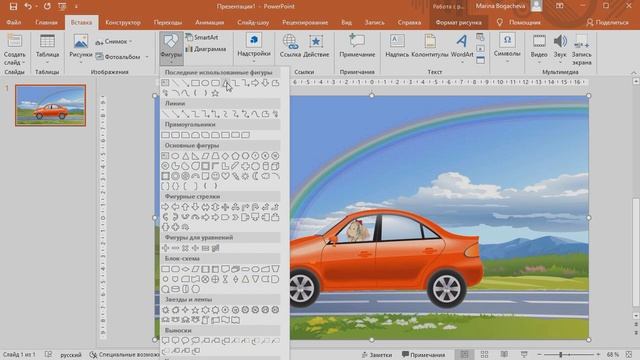The image size is (640, 360).
Task: Redo the last action
Action: coord(47,6)
